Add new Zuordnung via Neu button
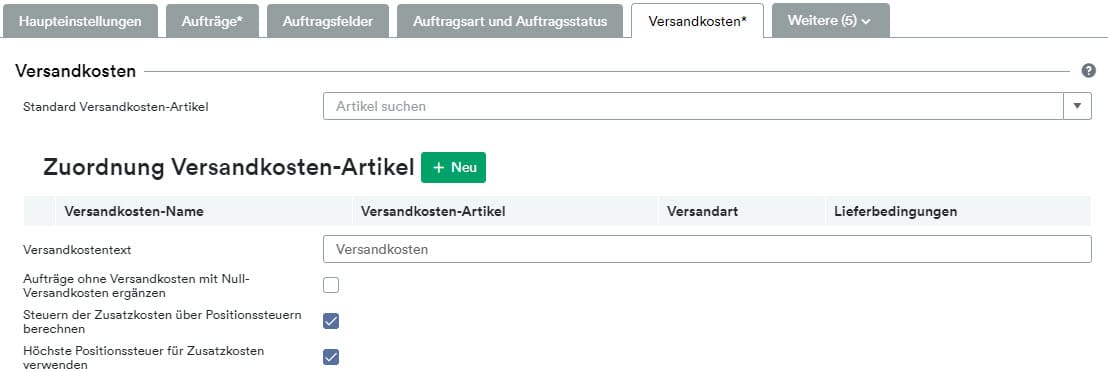 453,168
